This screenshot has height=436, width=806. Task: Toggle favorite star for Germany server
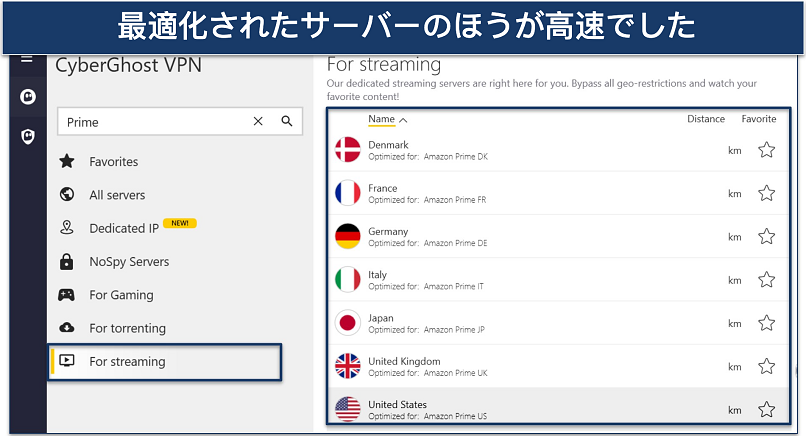766,237
